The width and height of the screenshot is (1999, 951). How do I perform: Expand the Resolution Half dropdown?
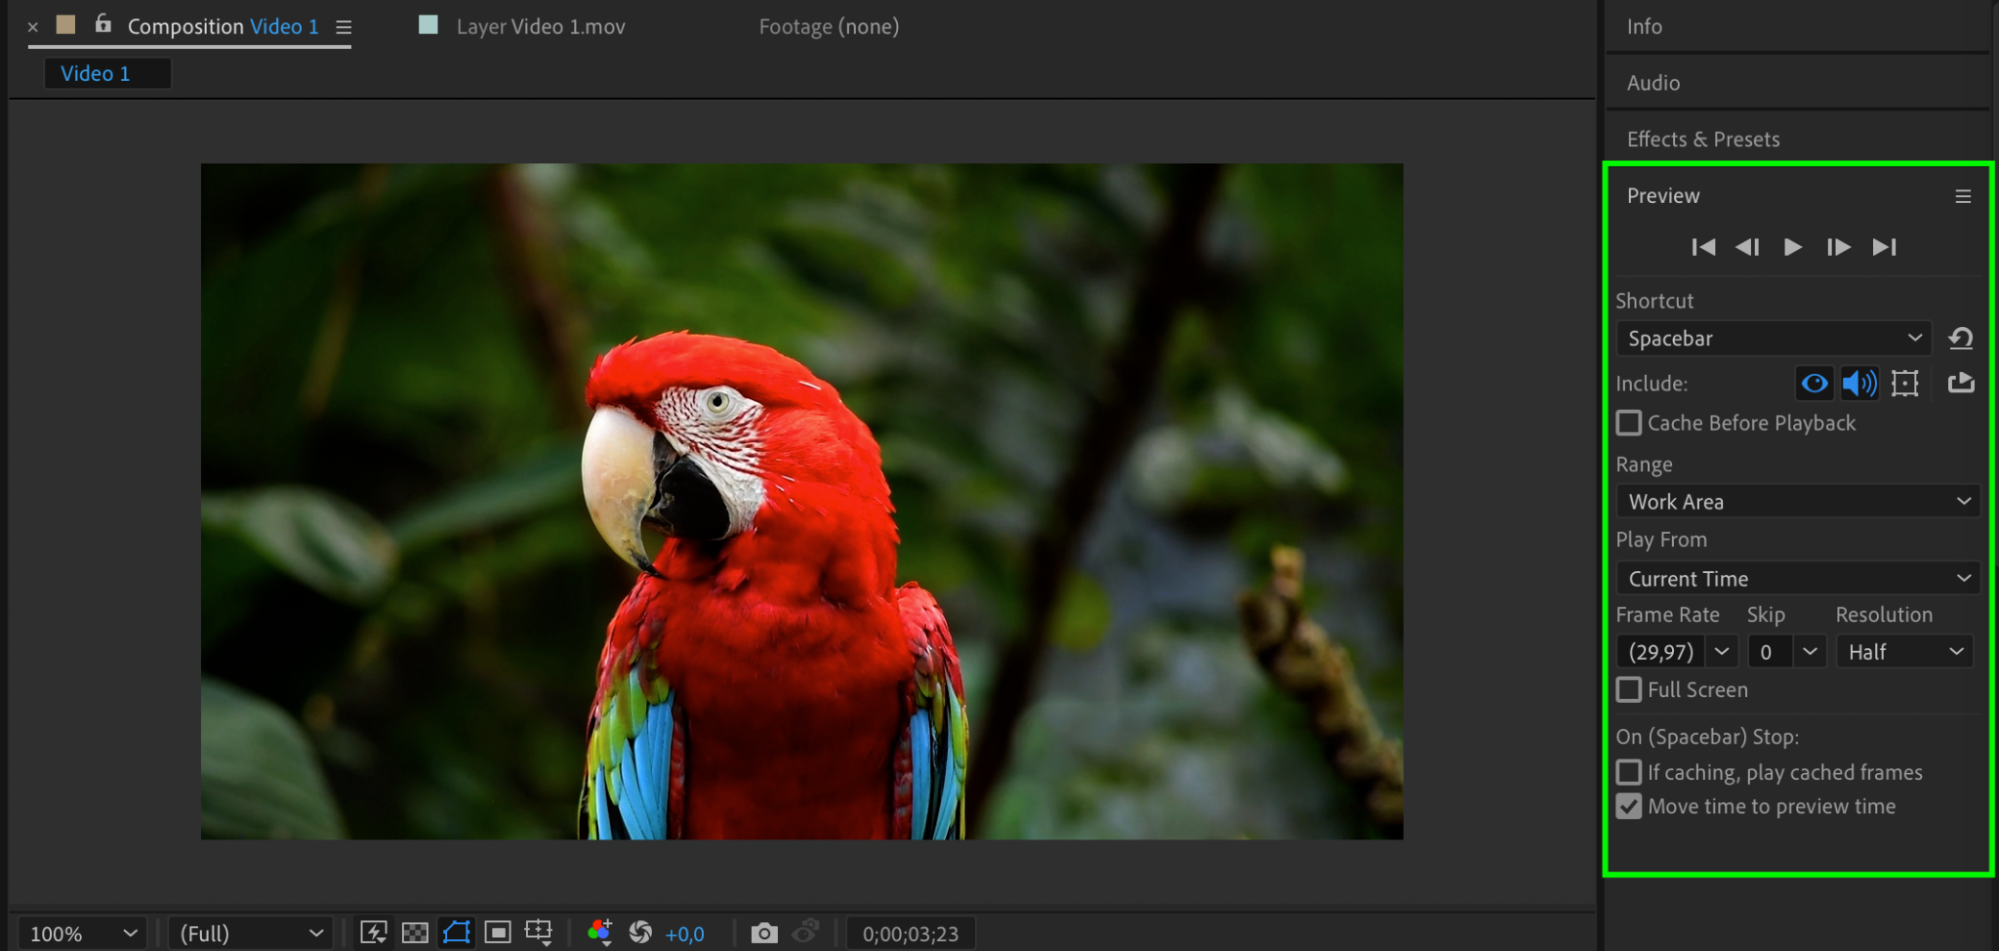pyautogui.click(x=1904, y=652)
